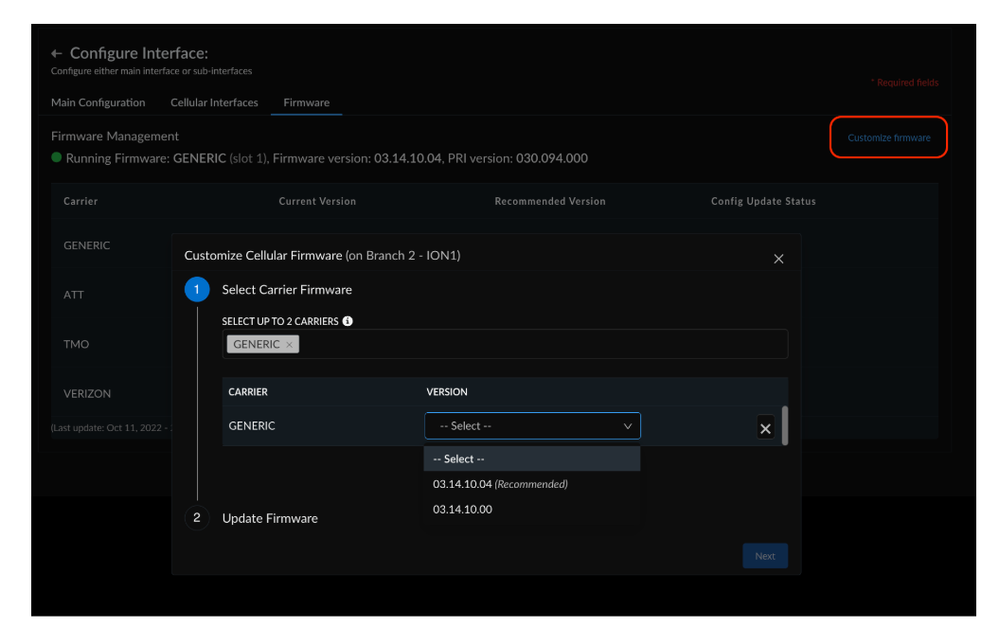Click the Config Update Status column header
The height and width of the screenshot is (631, 999).
pos(763,201)
